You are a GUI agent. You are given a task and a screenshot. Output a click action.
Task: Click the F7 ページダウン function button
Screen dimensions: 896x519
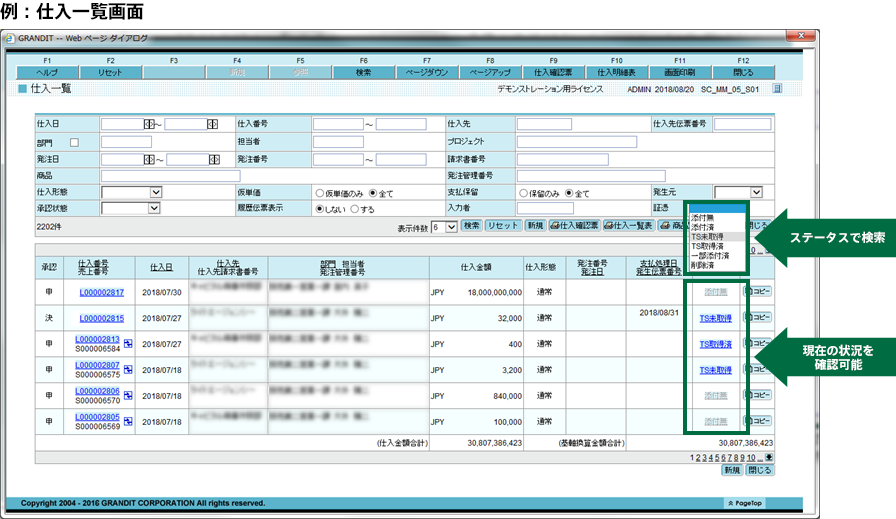click(x=427, y=73)
